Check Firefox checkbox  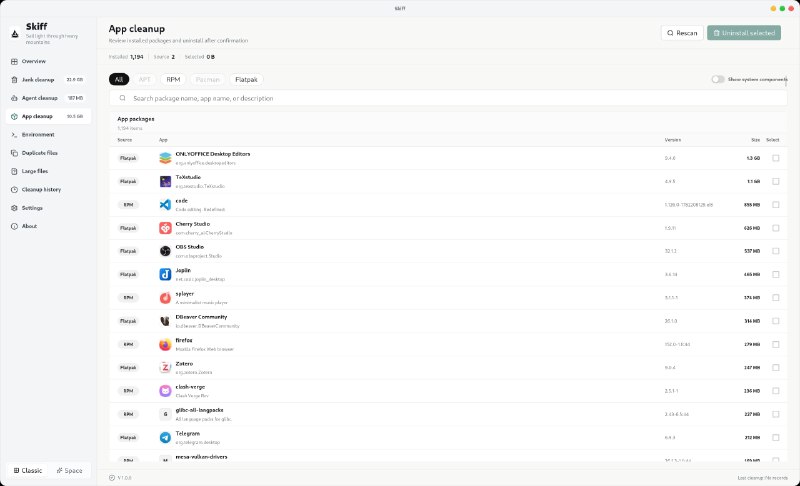(776, 344)
